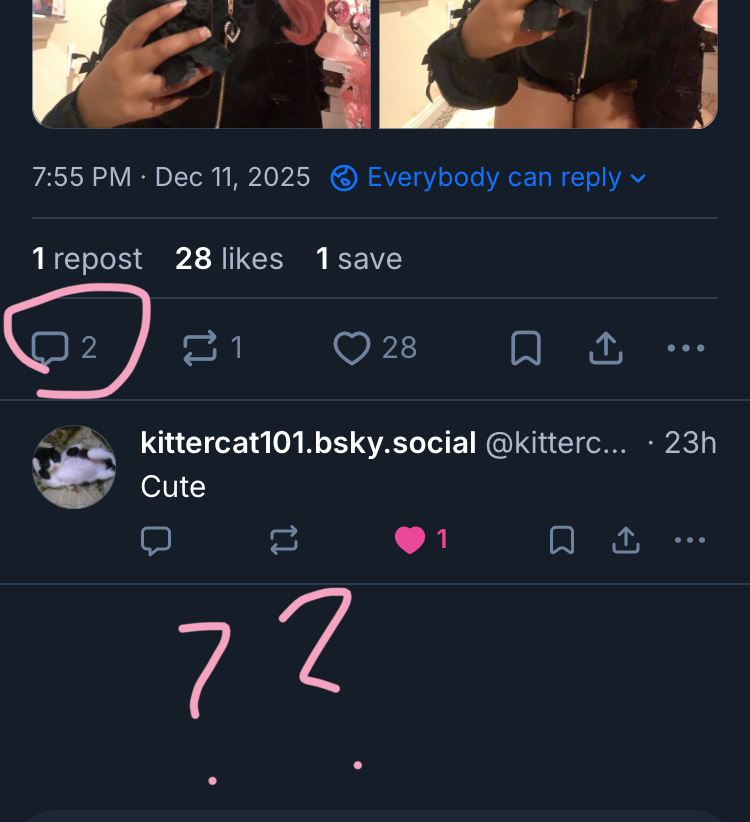Unlike kittercat101's Cute comment
The image size is (750, 822).
click(410, 541)
